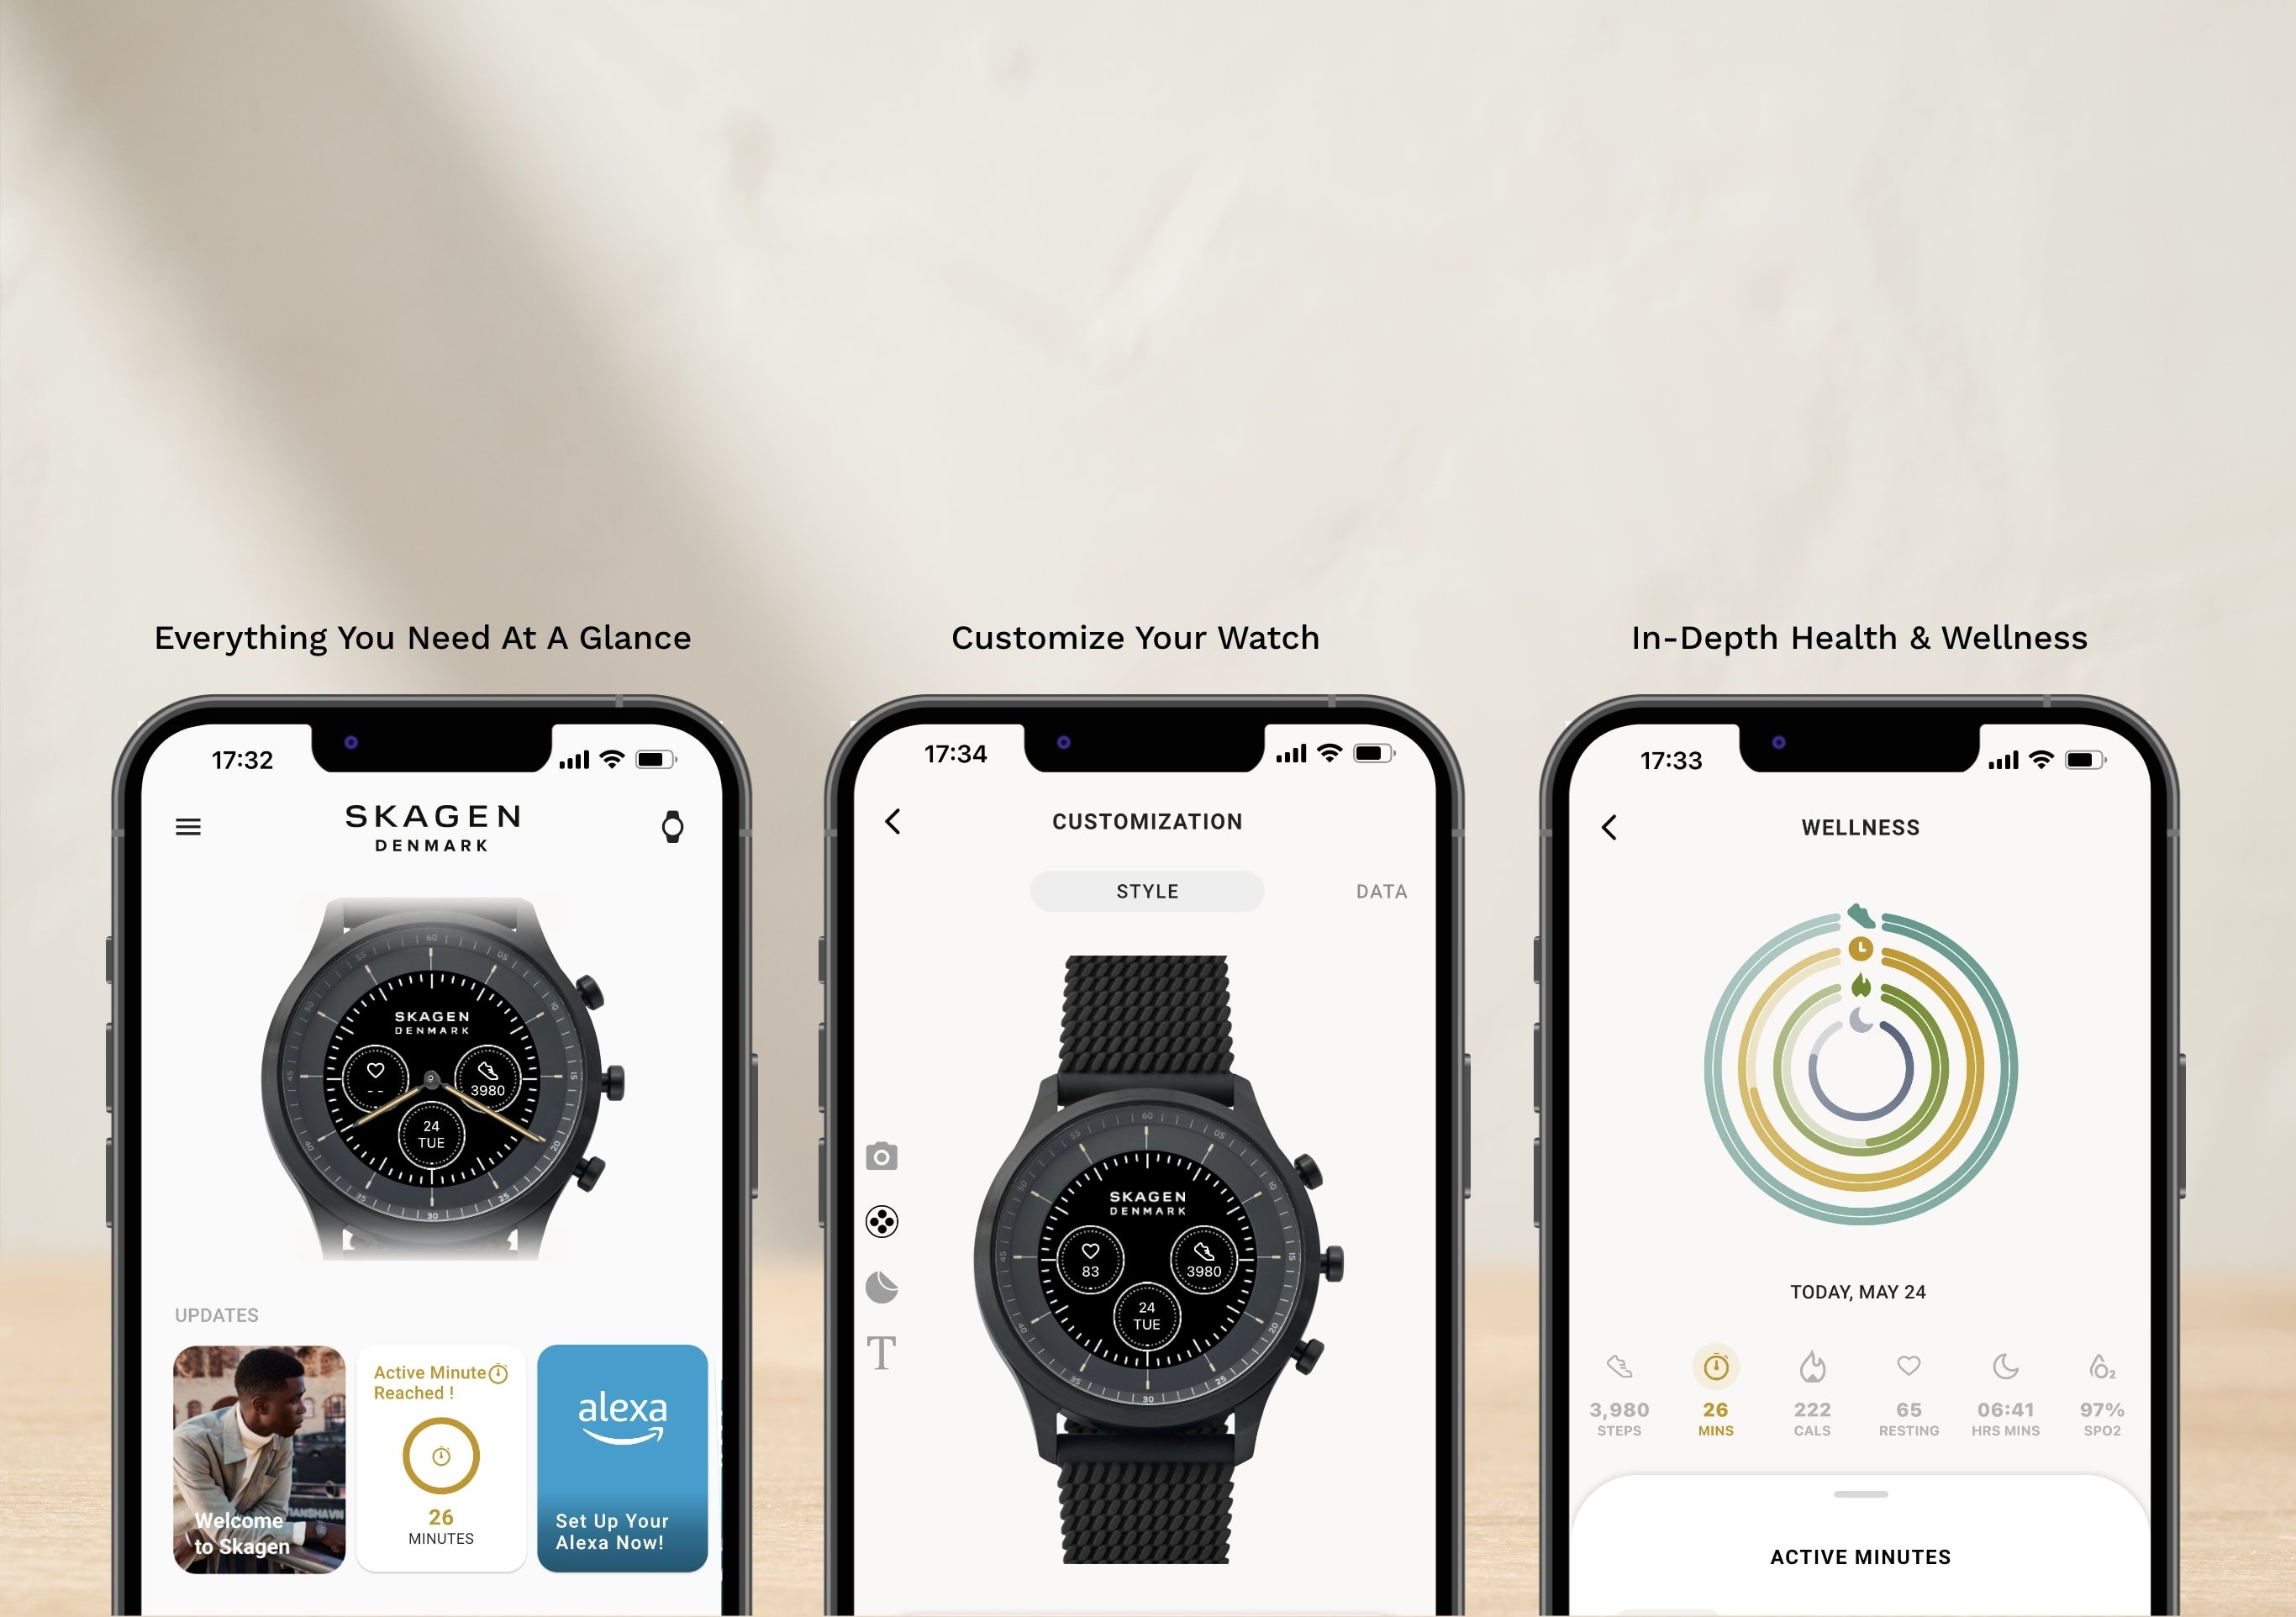The height and width of the screenshot is (1617, 2296).
Task: Select the camera capture icon in customization
Action: tap(880, 1155)
